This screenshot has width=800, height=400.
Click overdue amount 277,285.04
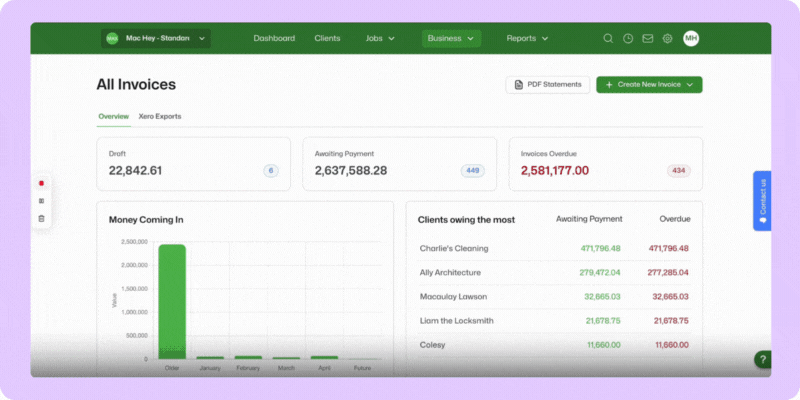(668, 272)
